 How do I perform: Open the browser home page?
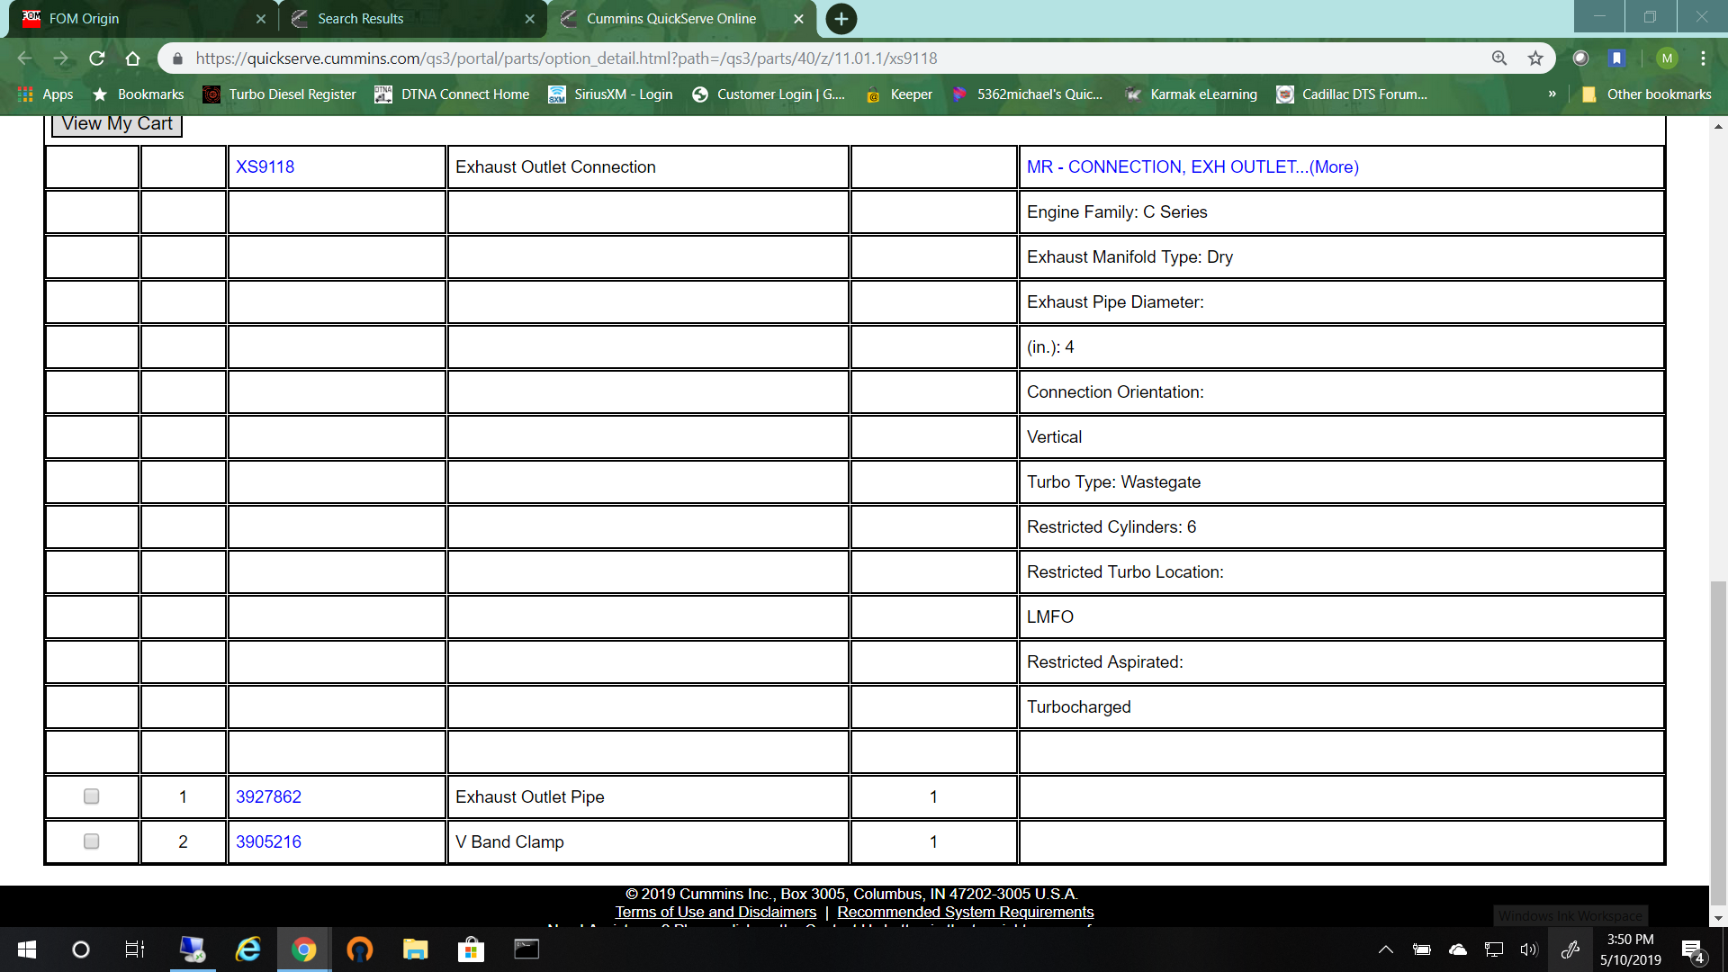[x=133, y=58]
